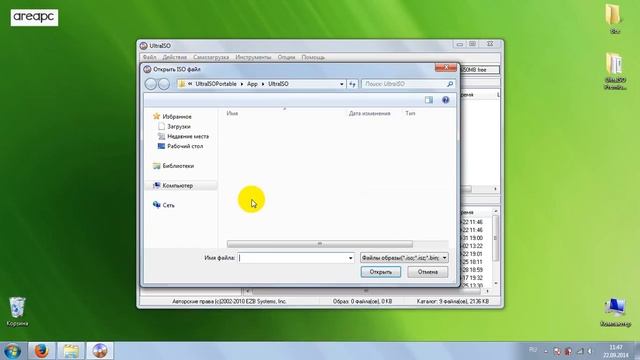Open the Помощь menu in UltraISO
The height and width of the screenshot is (360, 640).
point(313,57)
